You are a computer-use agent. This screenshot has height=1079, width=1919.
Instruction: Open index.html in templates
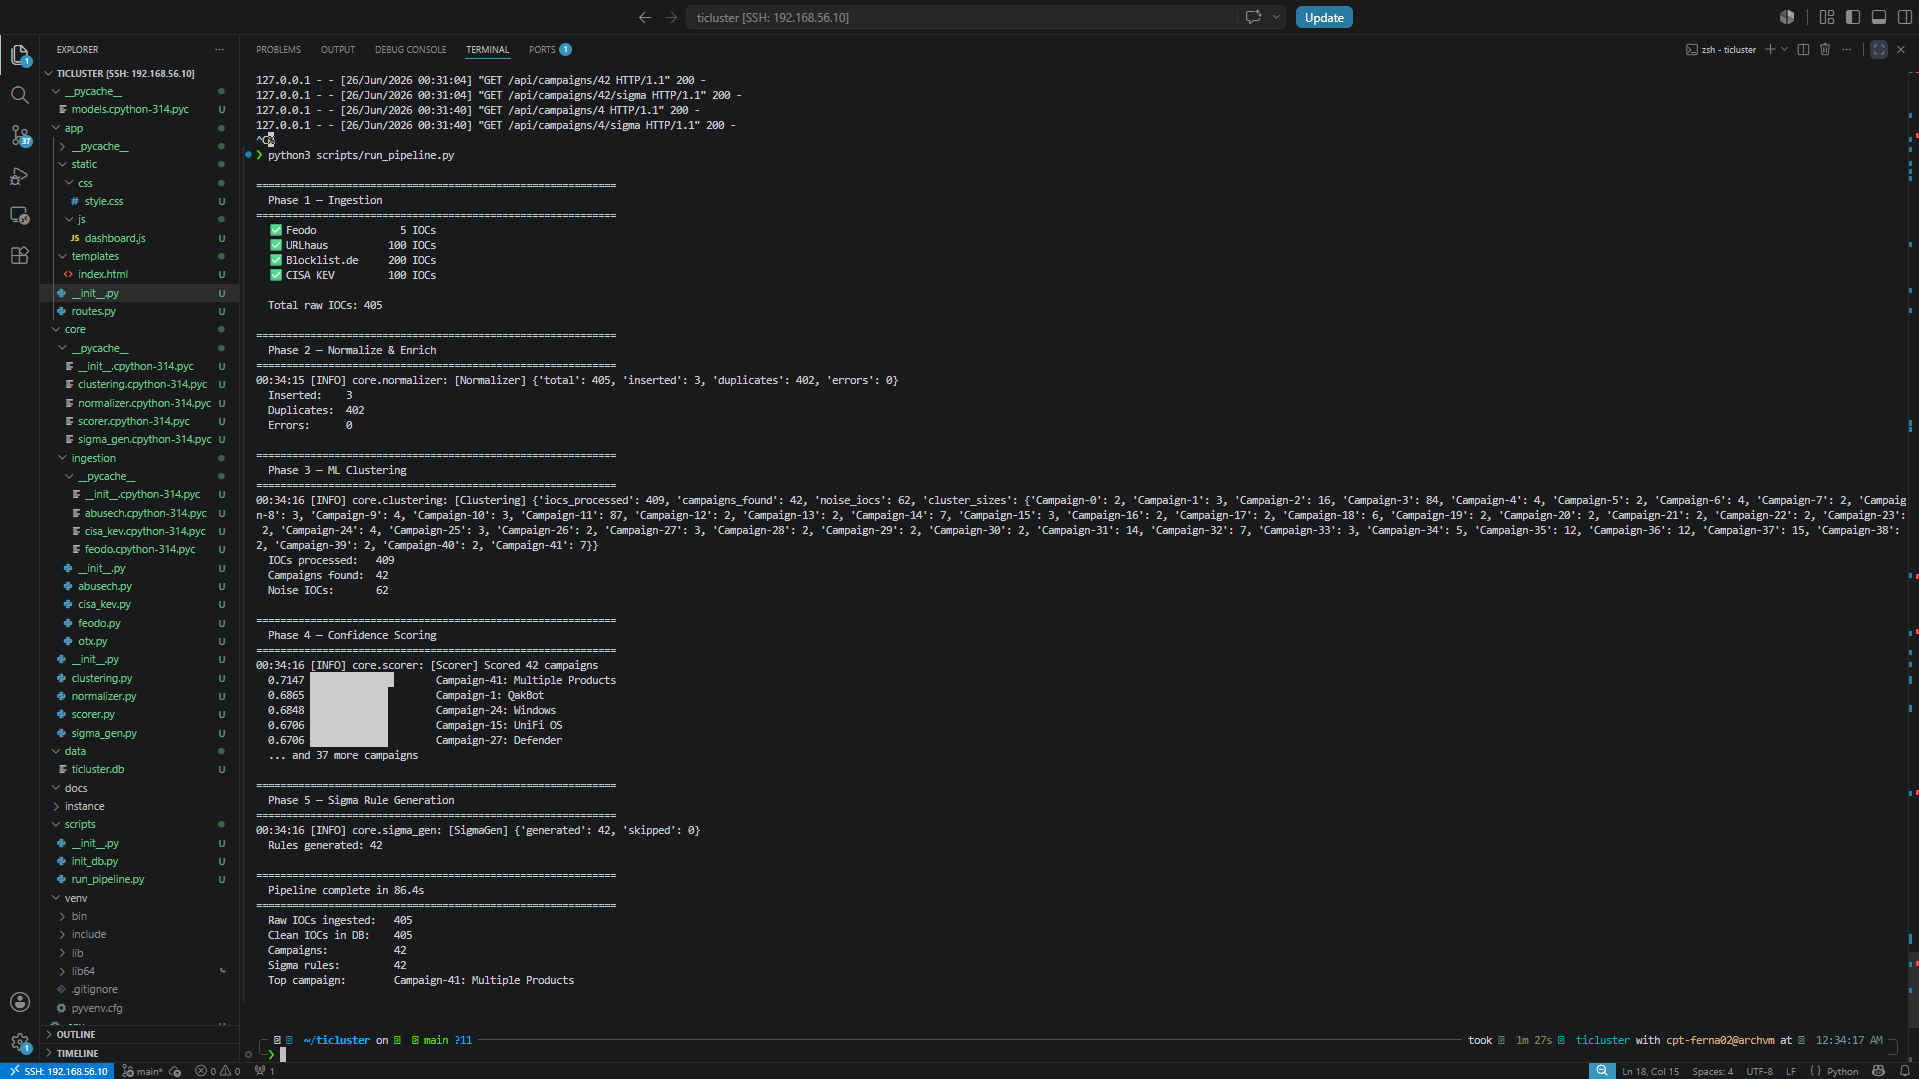coord(140,274)
